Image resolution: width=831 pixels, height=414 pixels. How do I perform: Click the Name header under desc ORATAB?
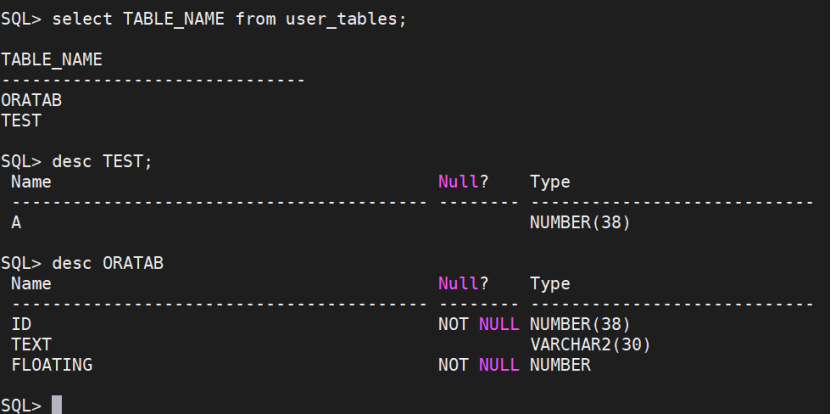tap(31, 284)
